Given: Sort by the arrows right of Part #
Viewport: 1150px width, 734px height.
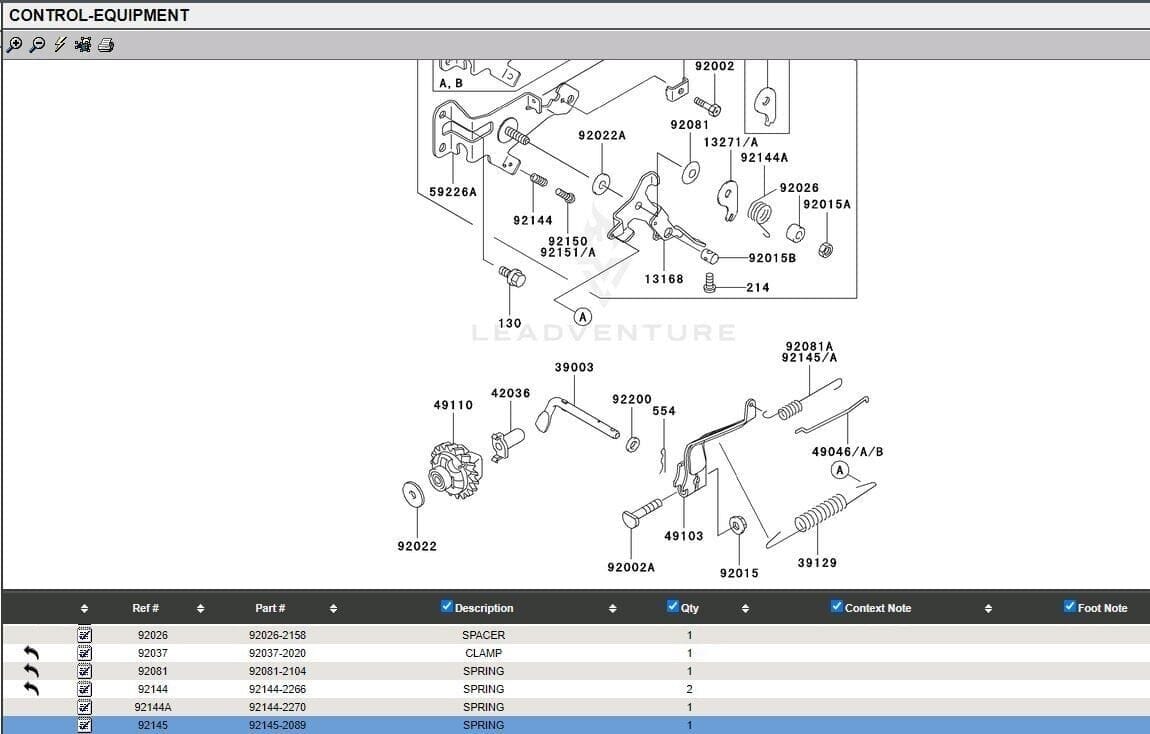Looking at the screenshot, I should click(x=333, y=608).
